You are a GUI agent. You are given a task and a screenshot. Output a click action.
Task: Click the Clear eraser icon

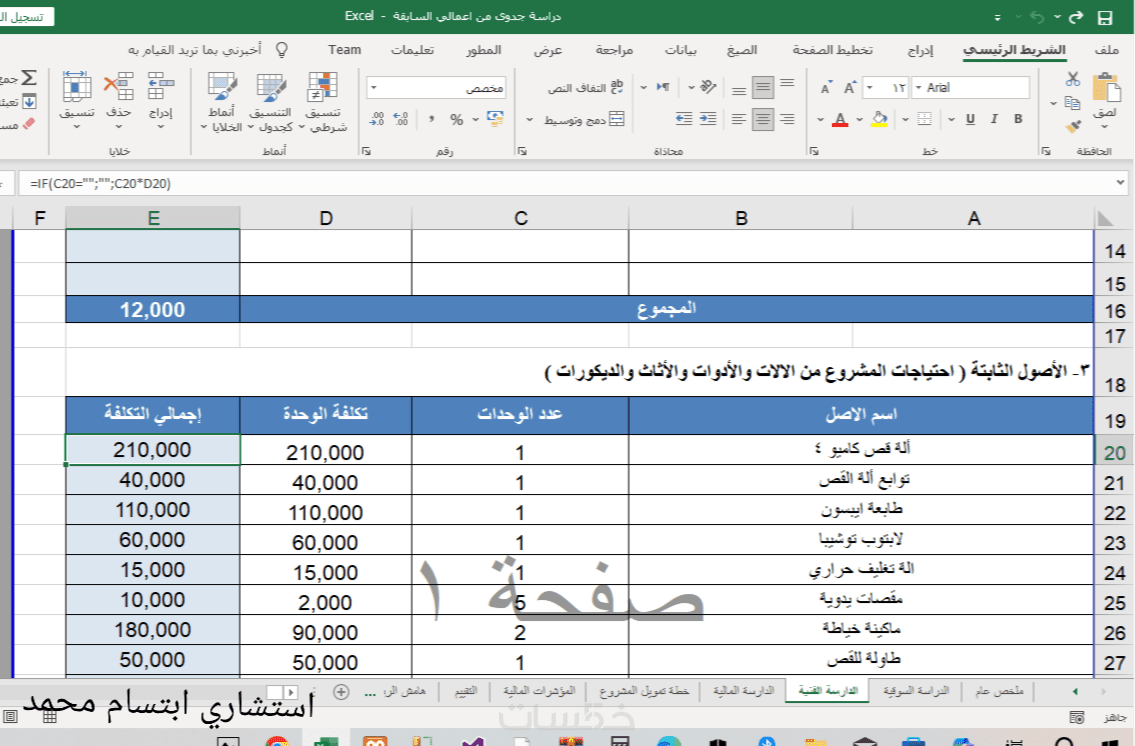pos(29,124)
